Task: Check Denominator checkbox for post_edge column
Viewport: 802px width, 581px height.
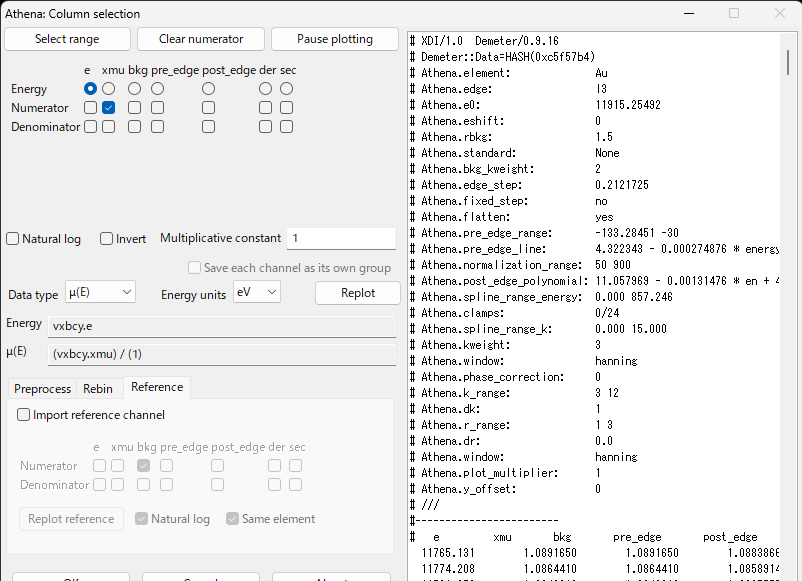Action: pos(208,126)
